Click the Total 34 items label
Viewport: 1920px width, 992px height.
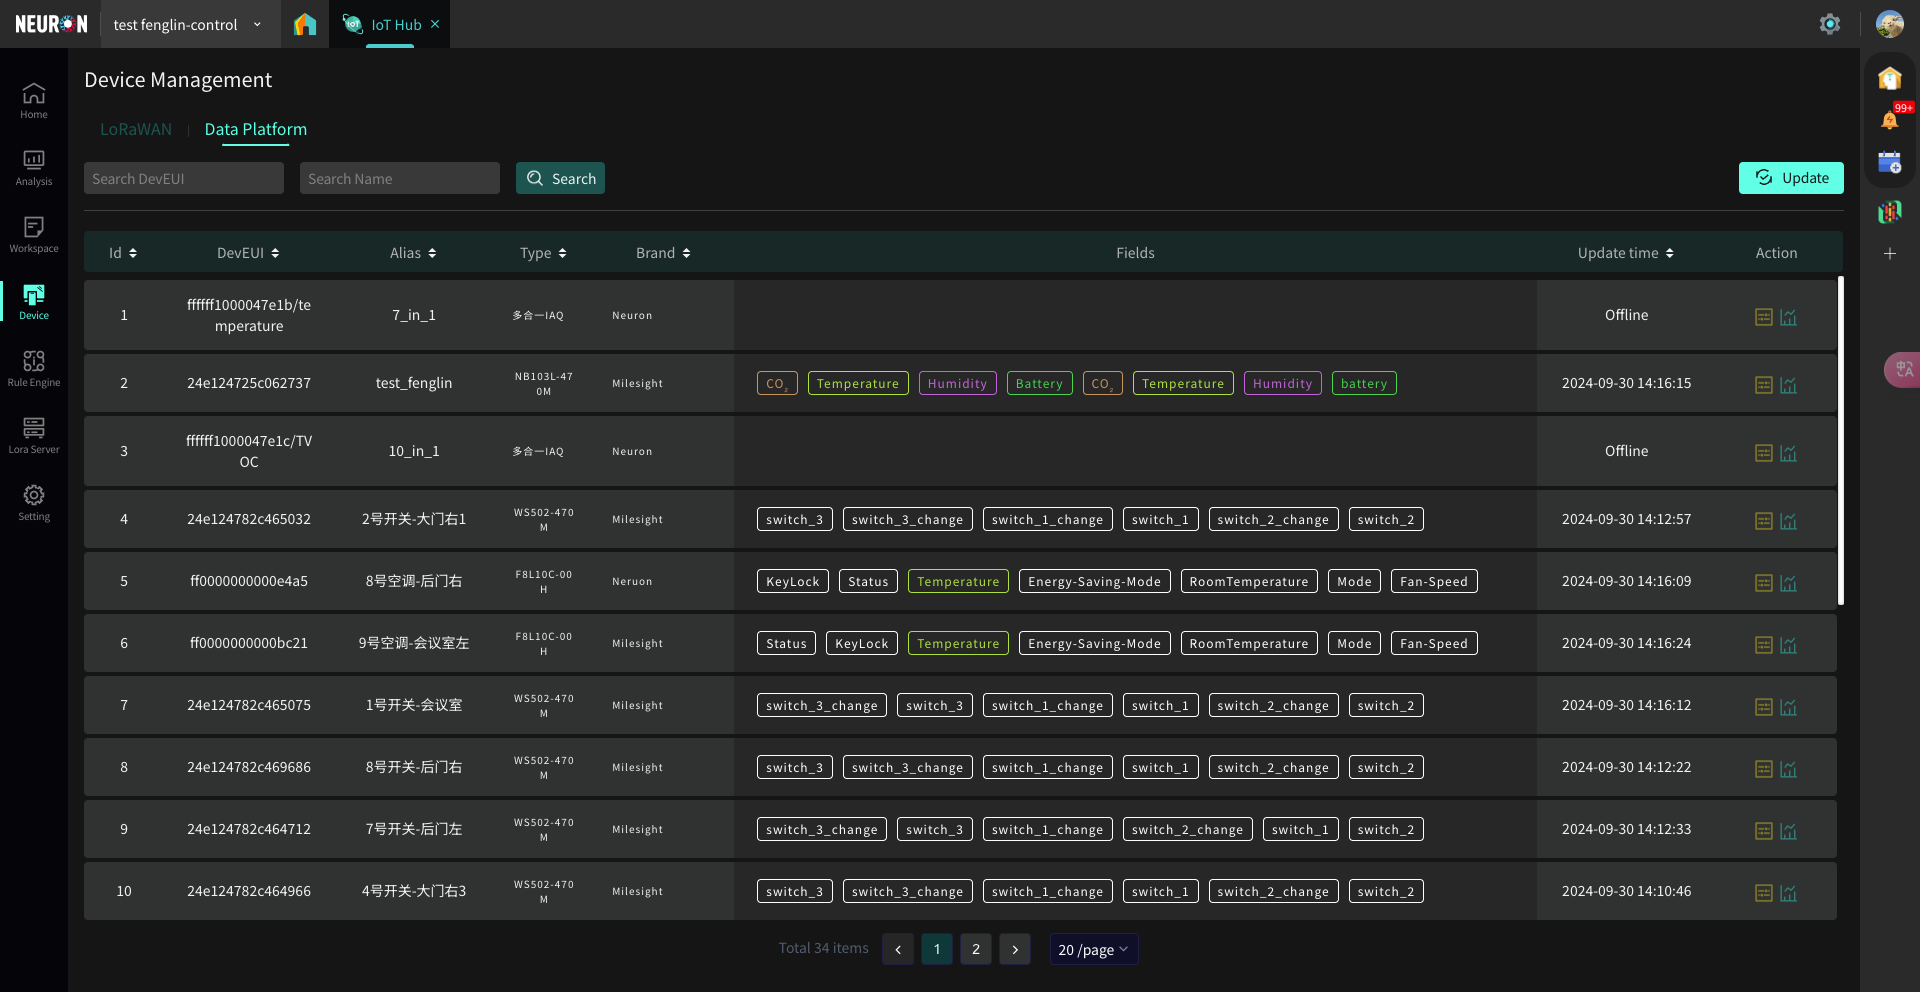824,948
